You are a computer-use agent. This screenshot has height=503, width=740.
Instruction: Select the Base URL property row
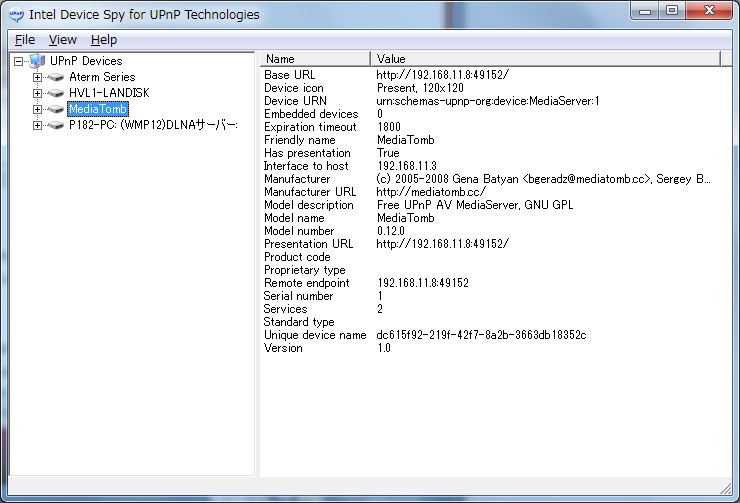[x=491, y=75]
